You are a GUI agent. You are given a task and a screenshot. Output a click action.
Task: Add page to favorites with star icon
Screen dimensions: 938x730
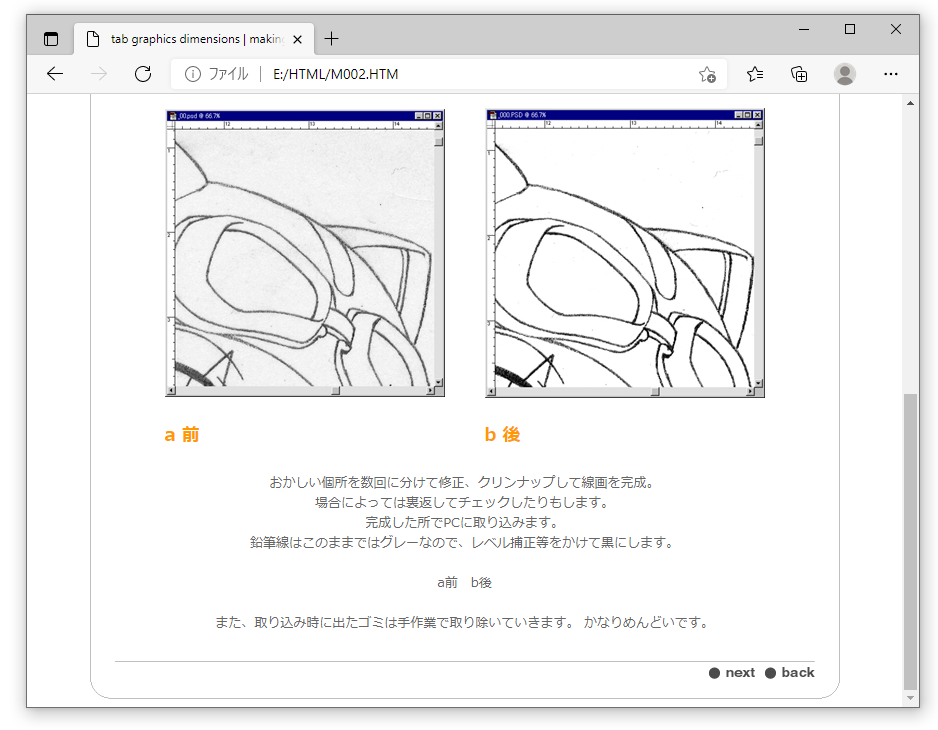(x=707, y=74)
